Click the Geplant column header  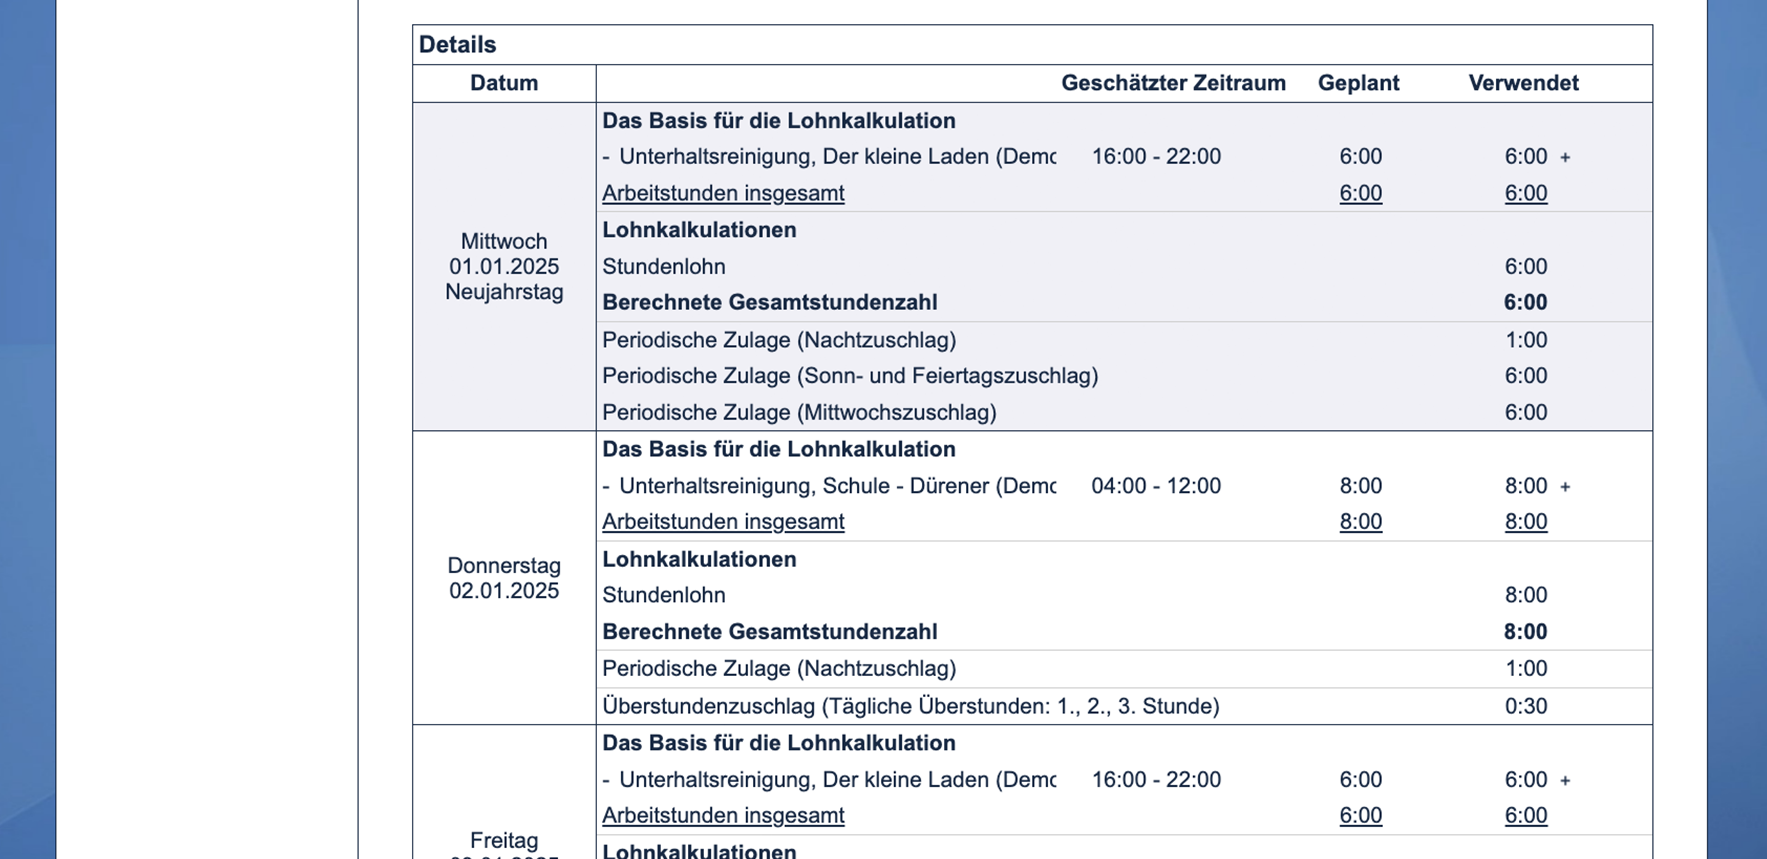point(1358,83)
